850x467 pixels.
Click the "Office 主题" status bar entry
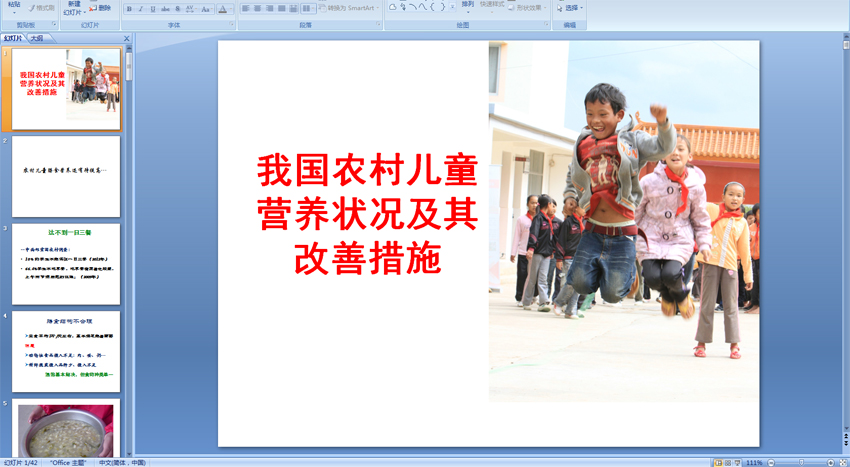(68, 463)
